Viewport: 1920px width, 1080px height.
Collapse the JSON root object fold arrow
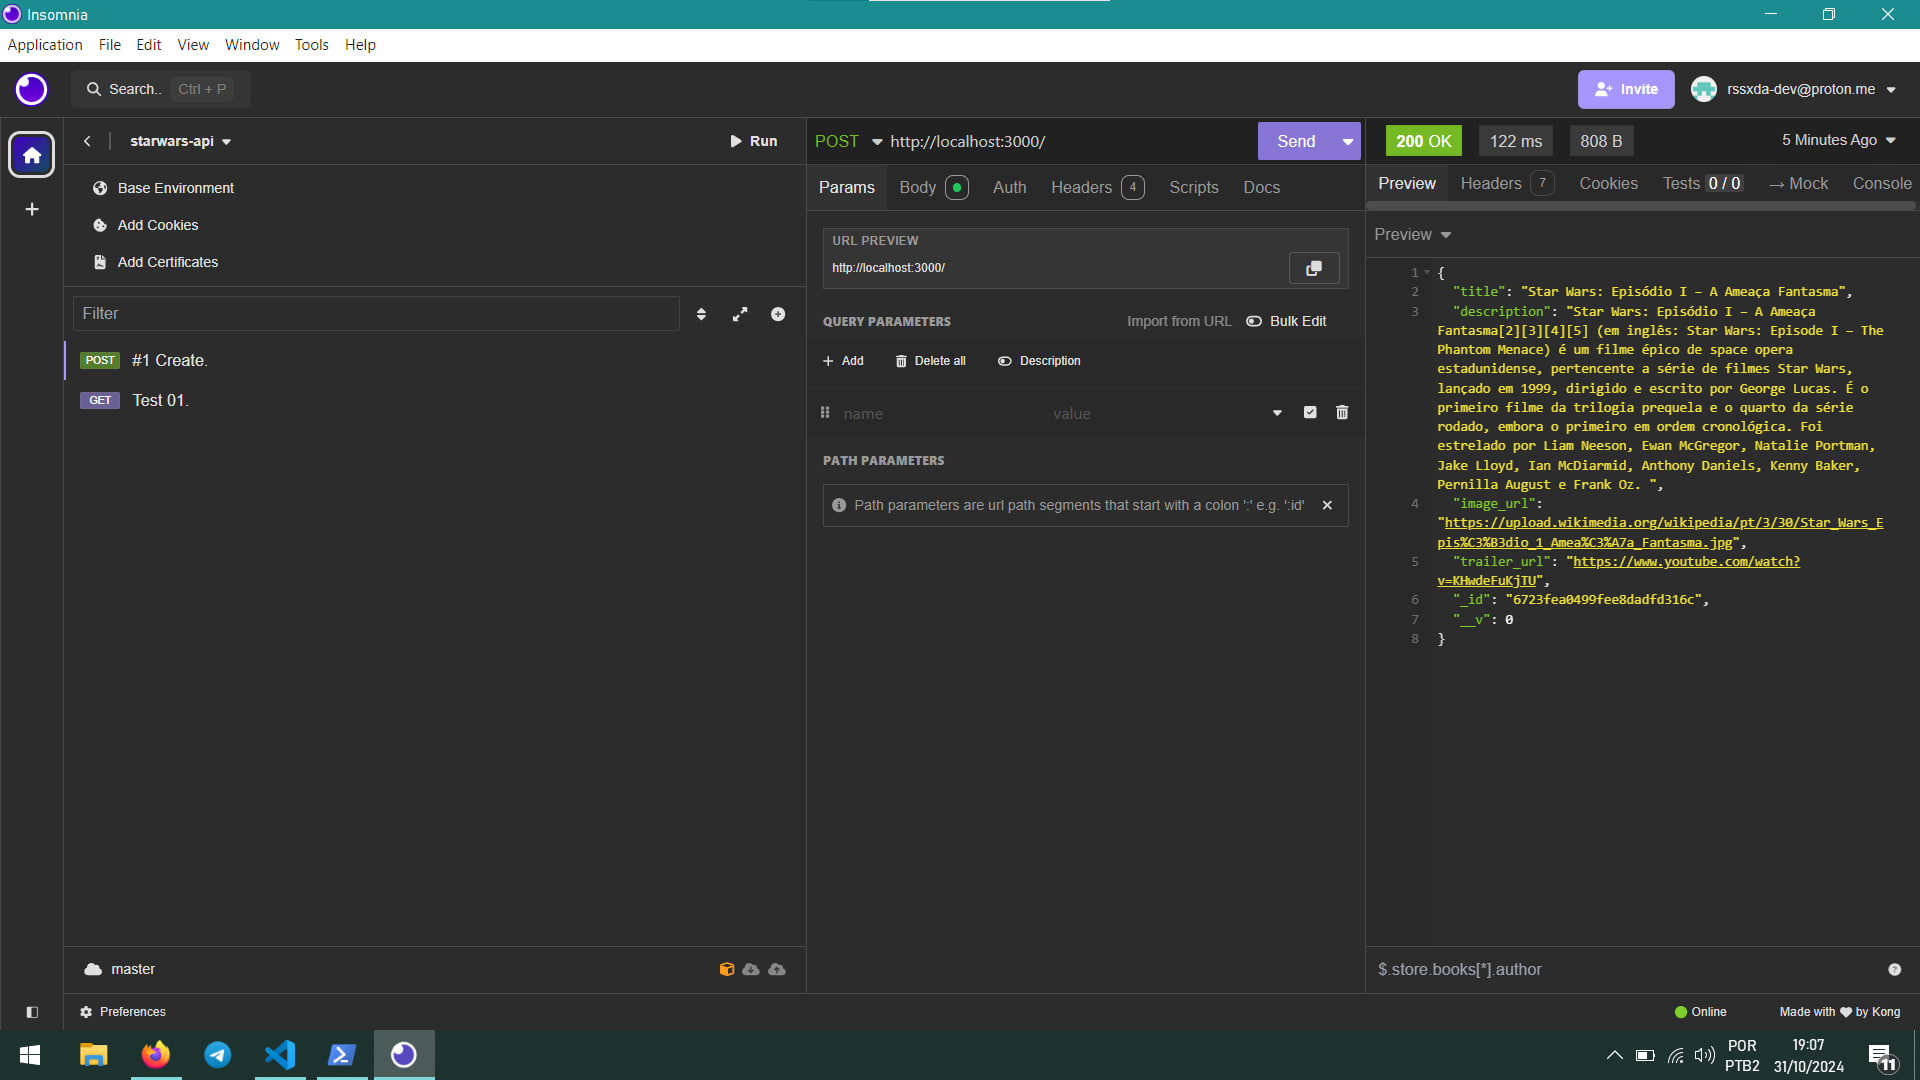tap(1427, 272)
